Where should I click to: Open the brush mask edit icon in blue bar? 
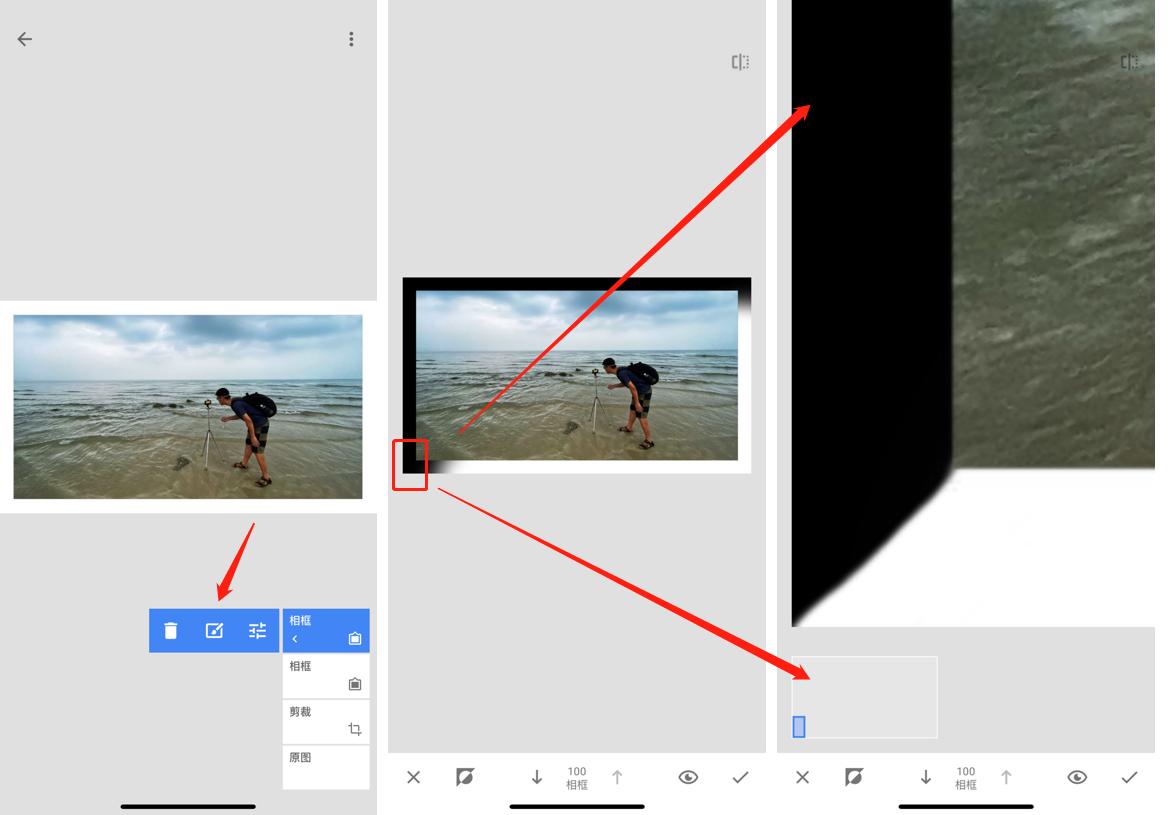215,631
